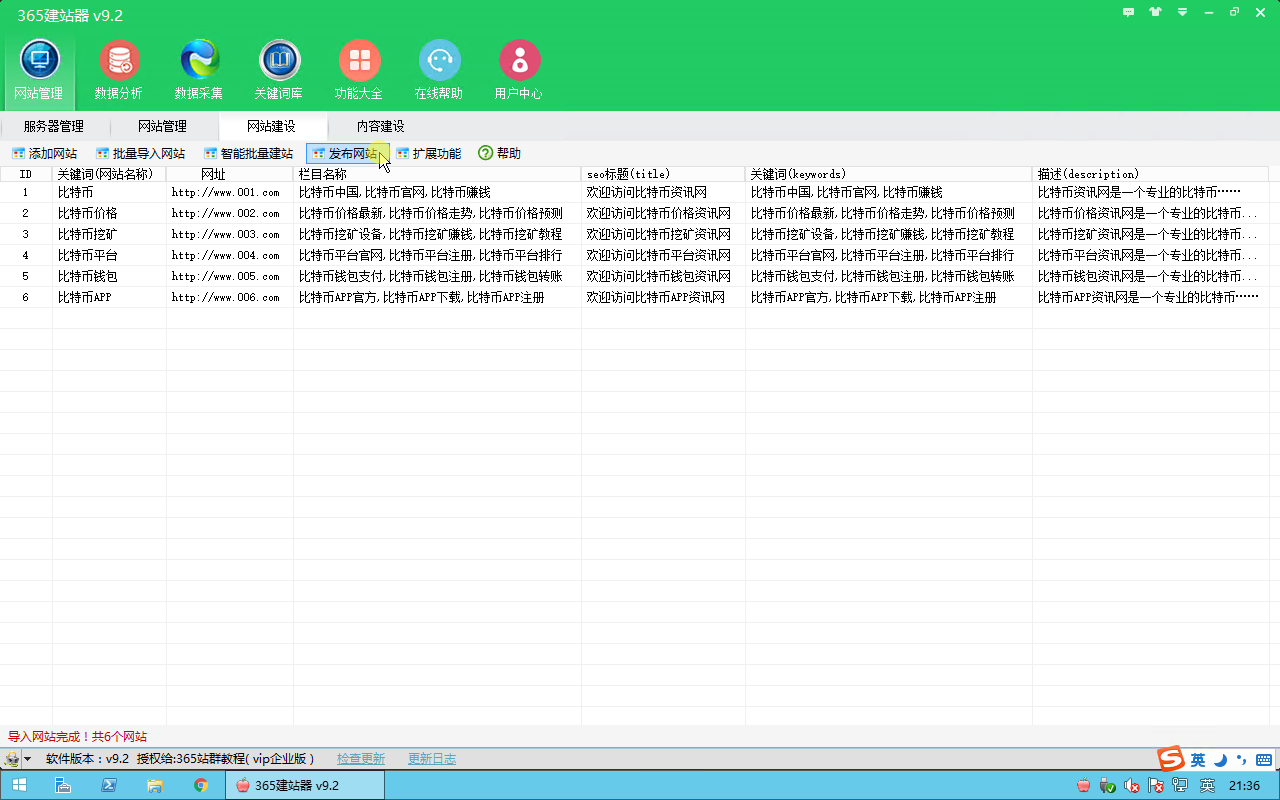Click the URL http://www.006.com cell
Screen dimensions: 1280x800
[x=230, y=297]
